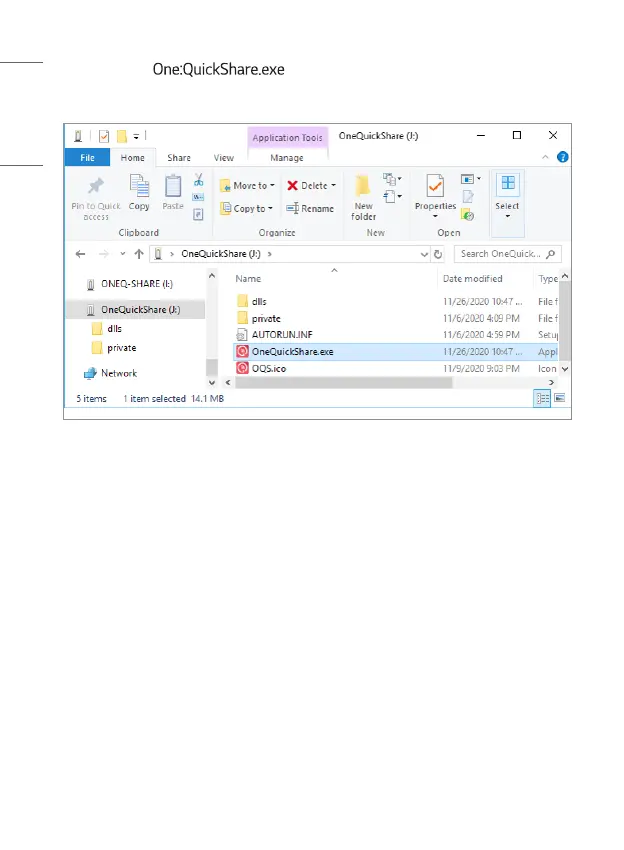Click the Cut scissors icon
The width and height of the screenshot is (624, 850).
[x=198, y=179]
